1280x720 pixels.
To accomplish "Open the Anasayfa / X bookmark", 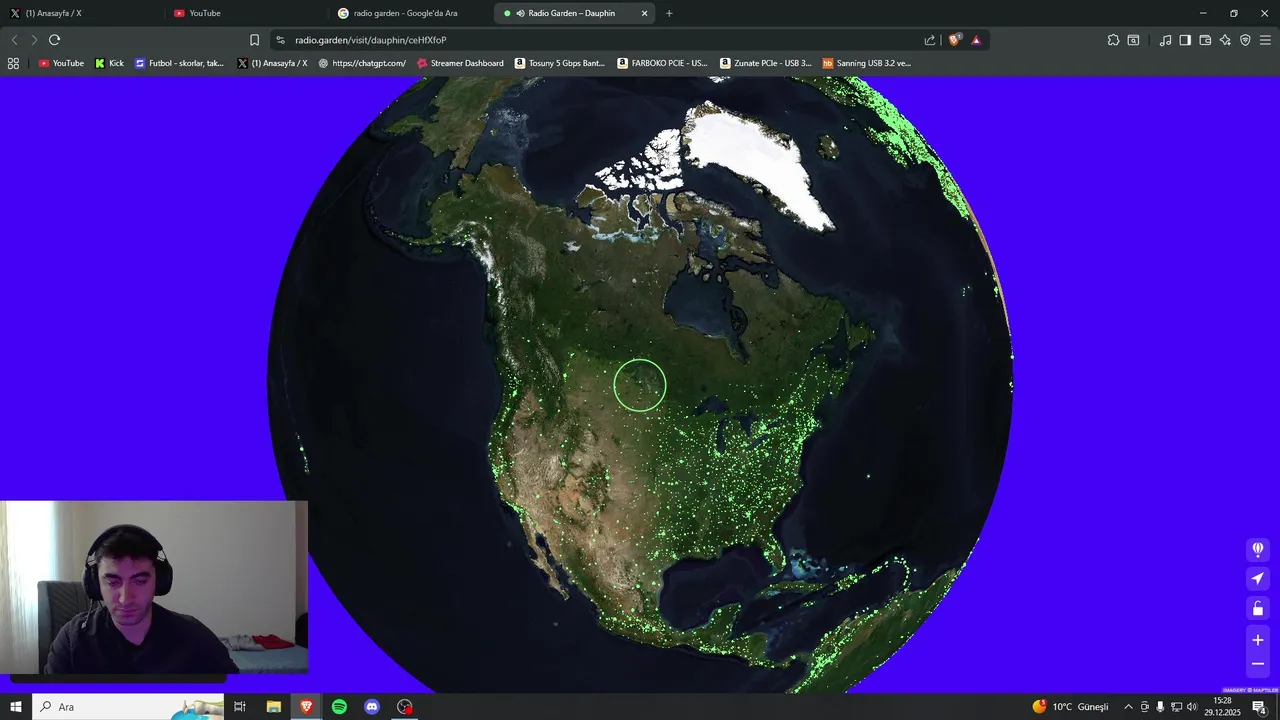I will tap(273, 63).
